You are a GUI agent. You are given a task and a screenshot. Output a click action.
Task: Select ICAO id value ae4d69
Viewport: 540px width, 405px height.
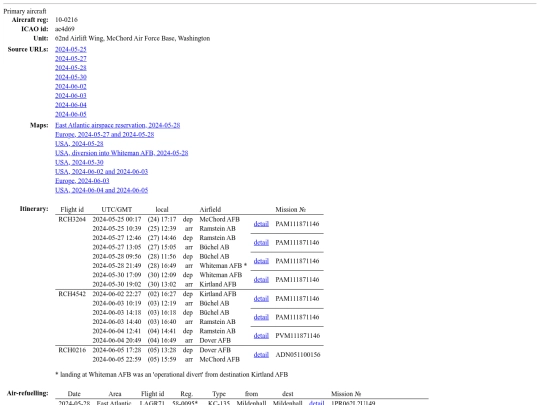click(65, 29)
